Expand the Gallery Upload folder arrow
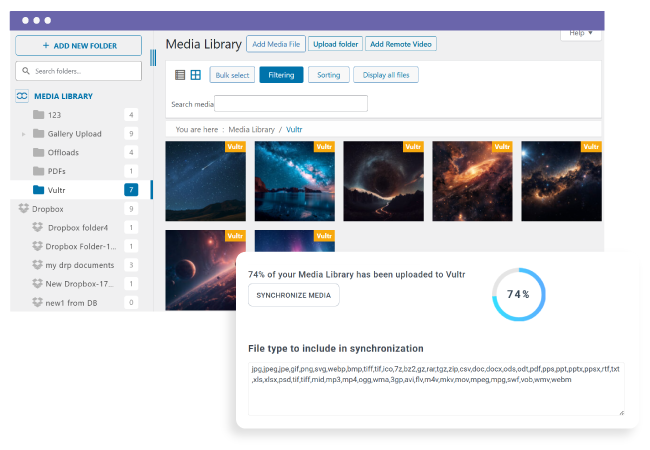Image resolution: width=650 pixels, height=450 pixels. [23, 134]
